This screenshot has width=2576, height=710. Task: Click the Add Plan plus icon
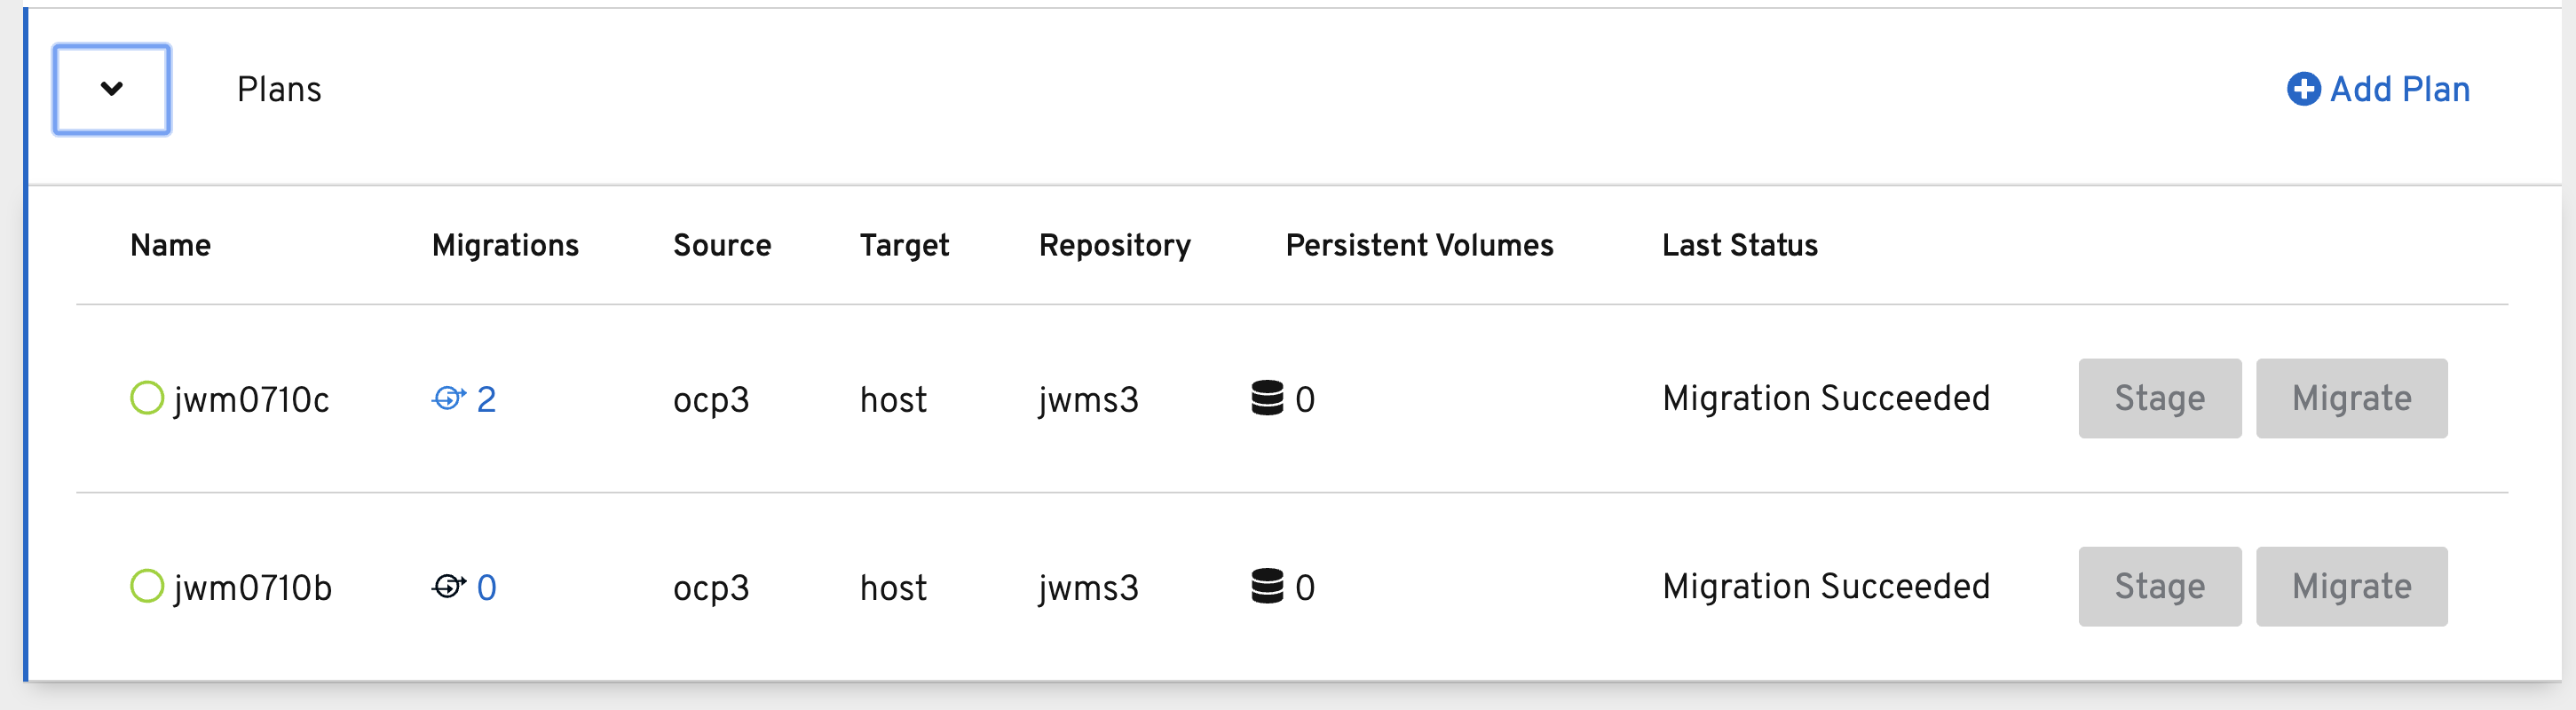click(2303, 89)
